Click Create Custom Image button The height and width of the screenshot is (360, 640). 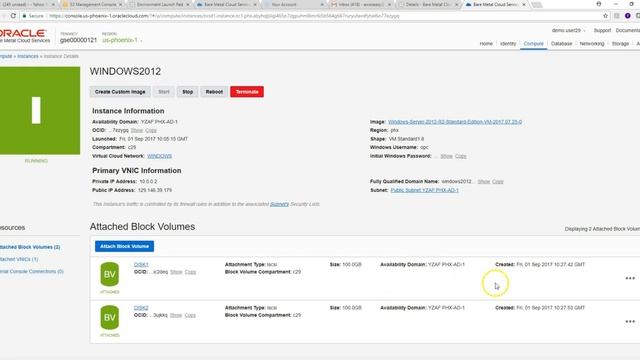(x=120, y=92)
